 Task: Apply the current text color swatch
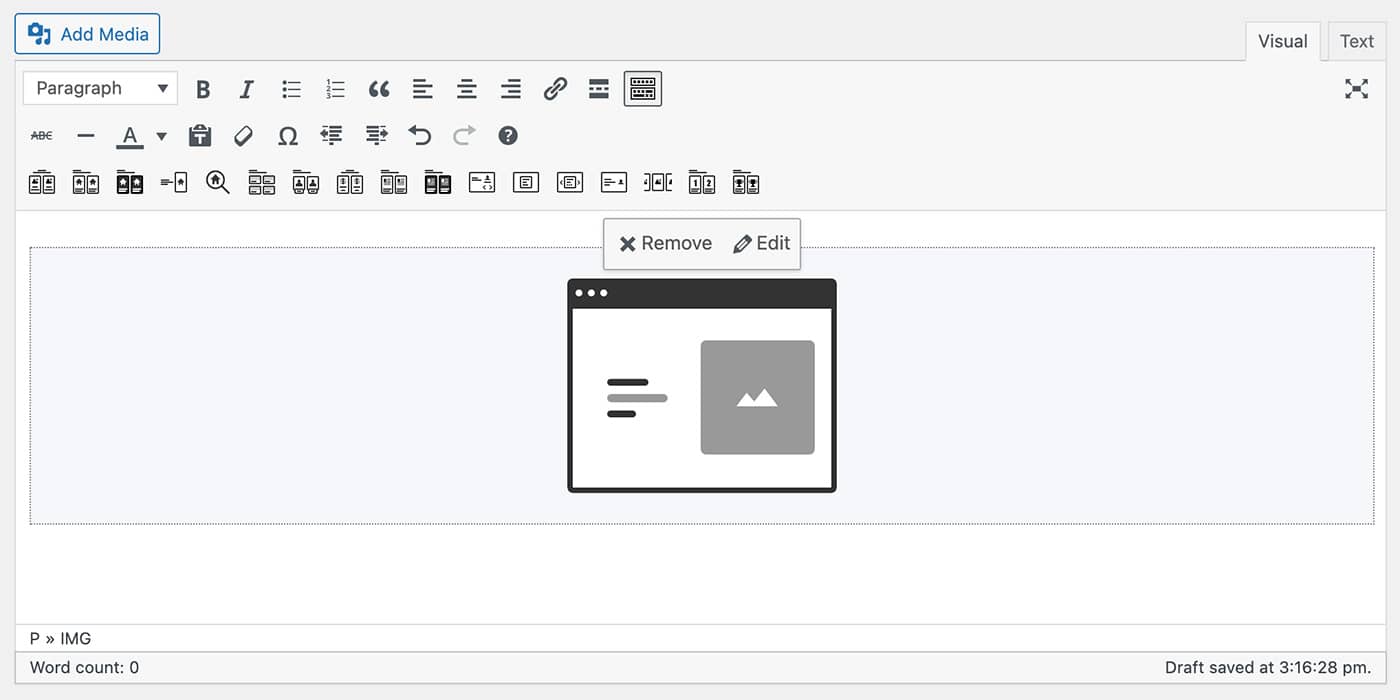coord(130,136)
